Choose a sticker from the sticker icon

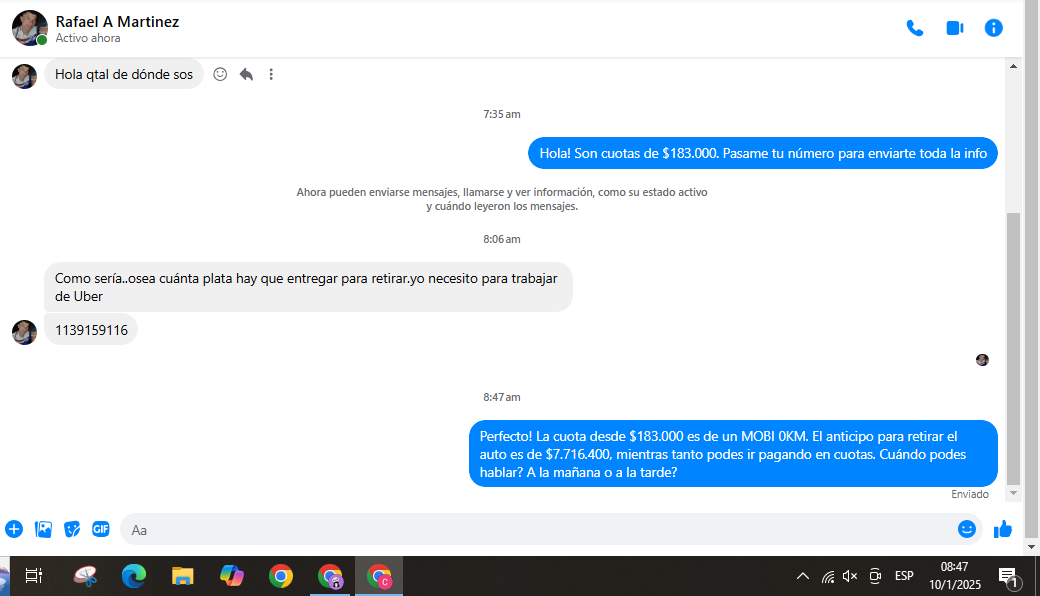coord(72,529)
